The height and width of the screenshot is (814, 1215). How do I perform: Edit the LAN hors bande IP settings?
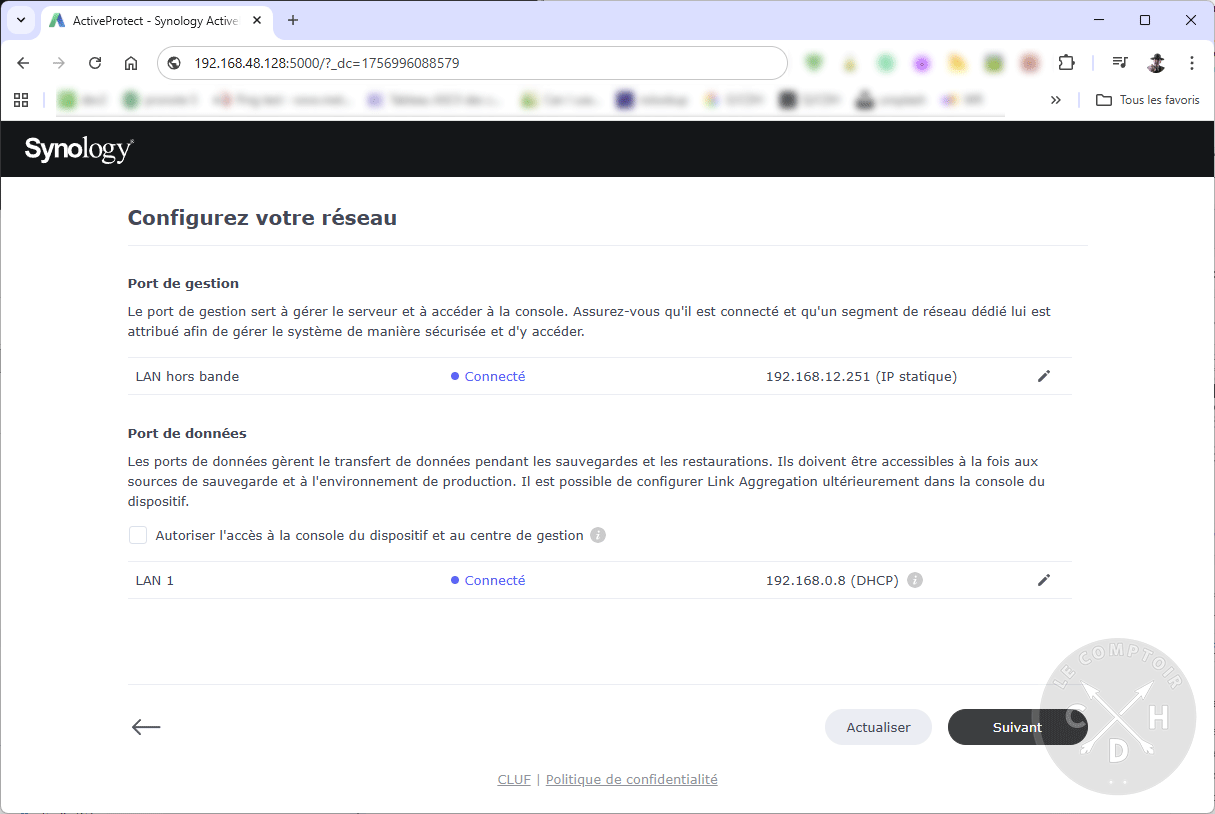point(1043,375)
